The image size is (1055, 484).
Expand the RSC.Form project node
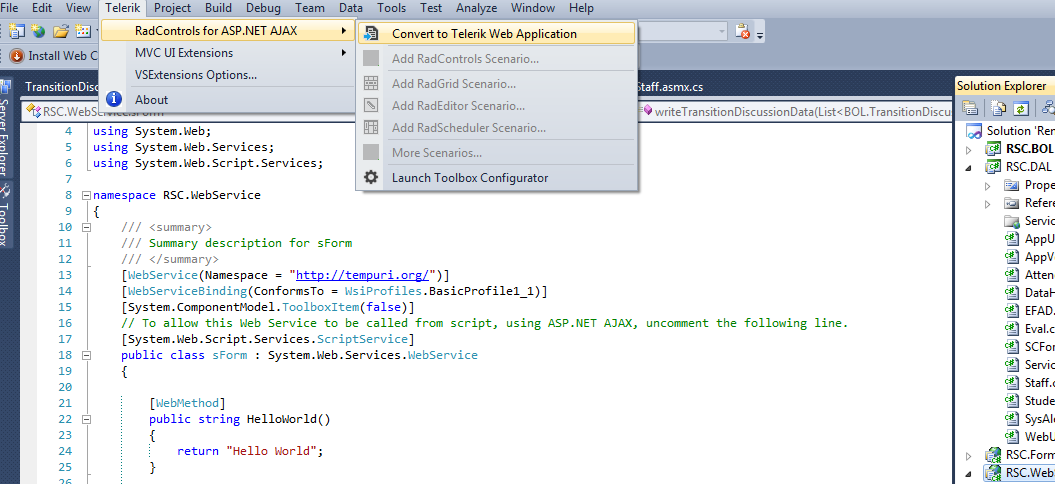pos(969,455)
